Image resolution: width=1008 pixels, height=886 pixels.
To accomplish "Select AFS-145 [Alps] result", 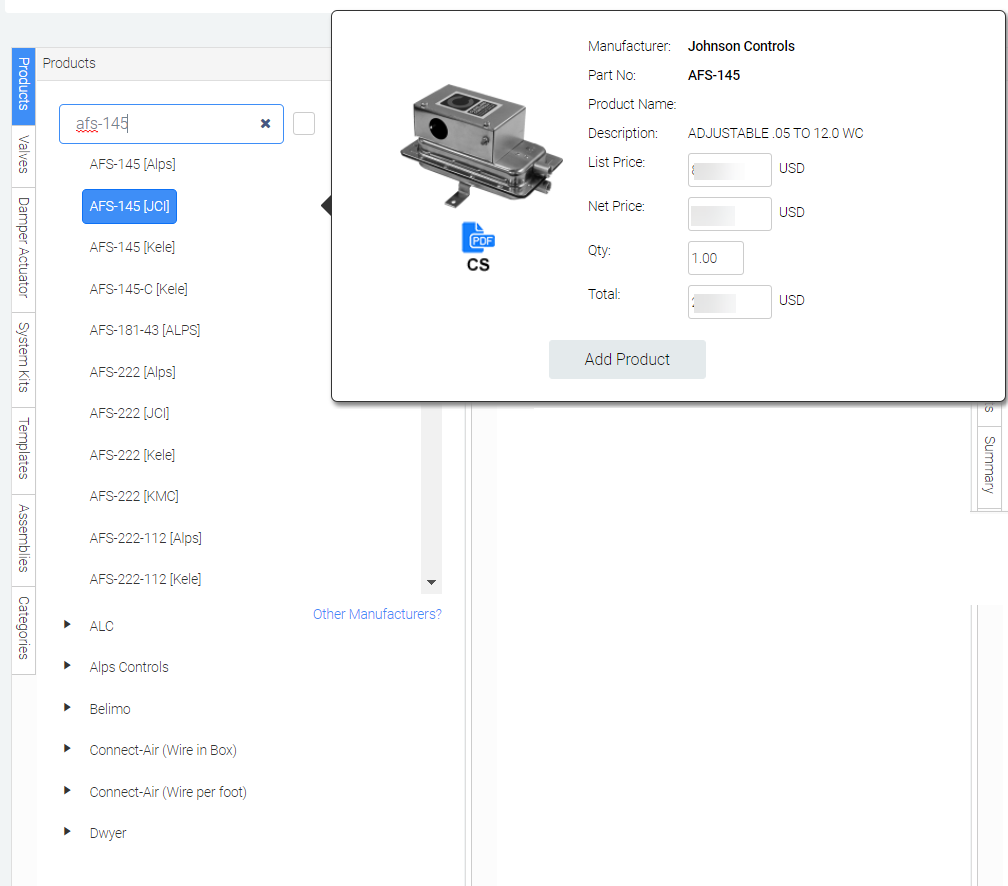I will point(132,164).
